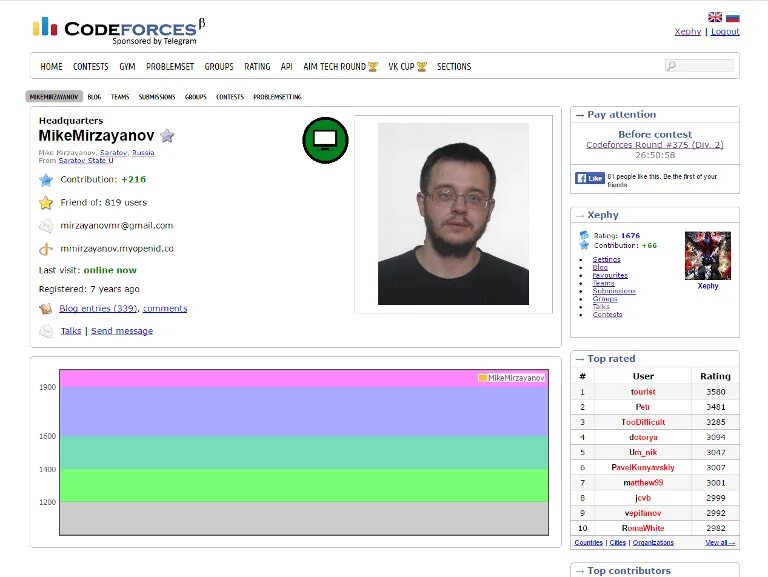The width and height of the screenshot is (768, 577).
Task: Open Saratov State U organization link
Action: [x=86, y=160]
